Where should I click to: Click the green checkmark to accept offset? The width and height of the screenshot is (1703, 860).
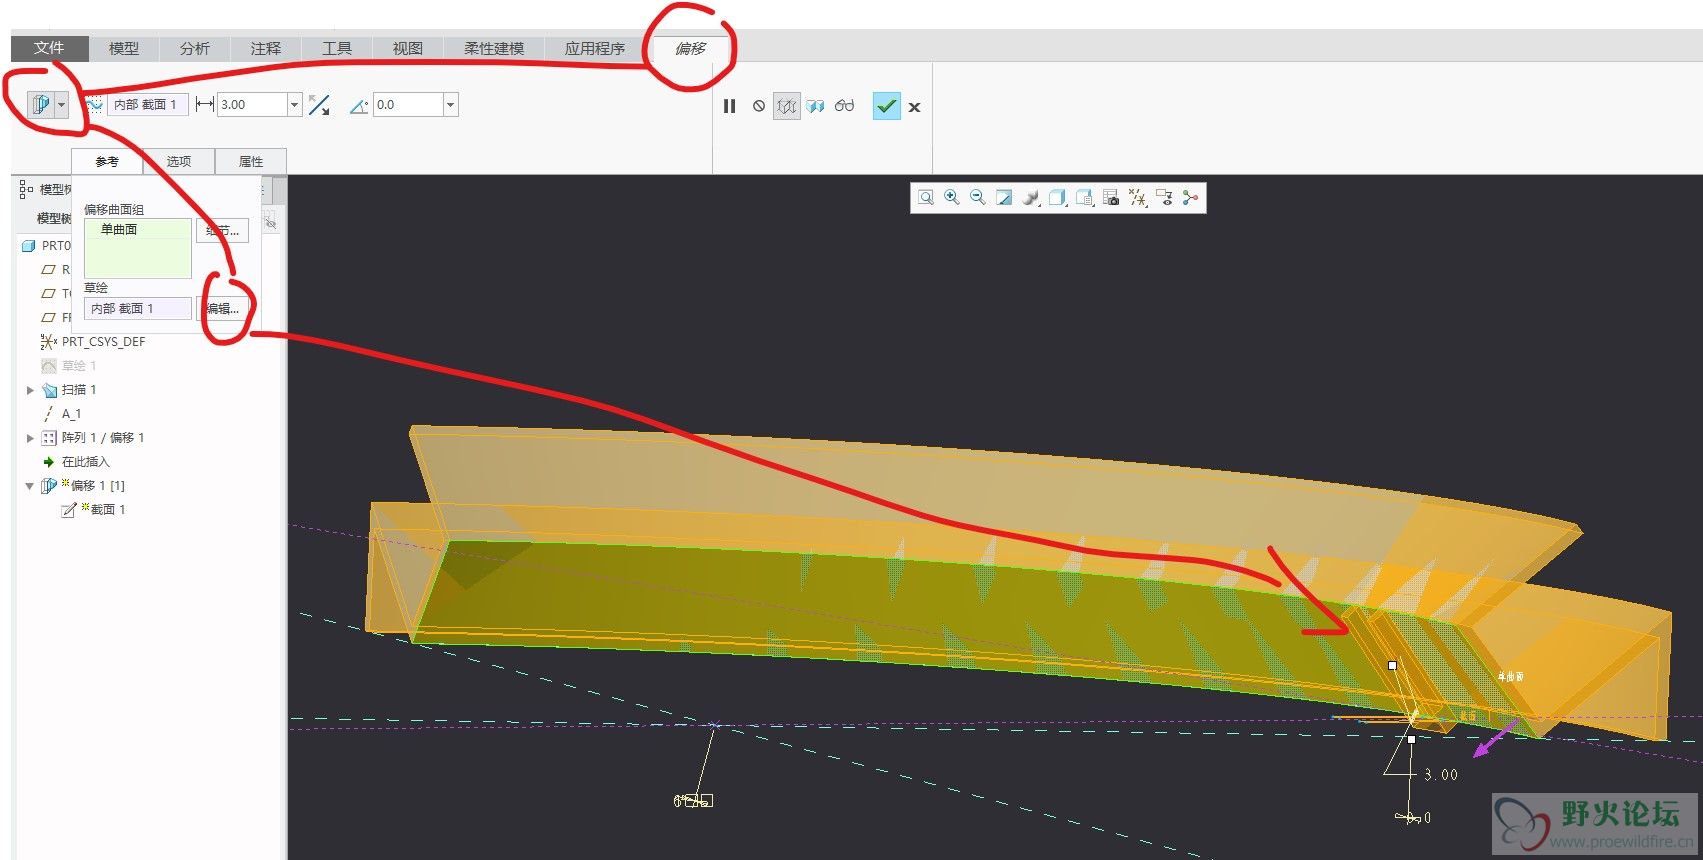(x=886, y=106)
